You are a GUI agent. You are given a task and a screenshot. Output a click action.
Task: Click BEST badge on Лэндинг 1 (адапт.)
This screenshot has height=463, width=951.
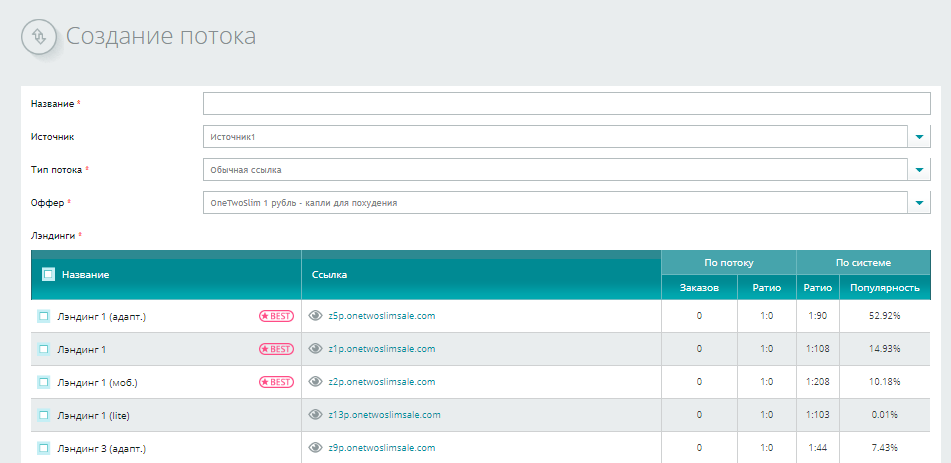point(276,316)
